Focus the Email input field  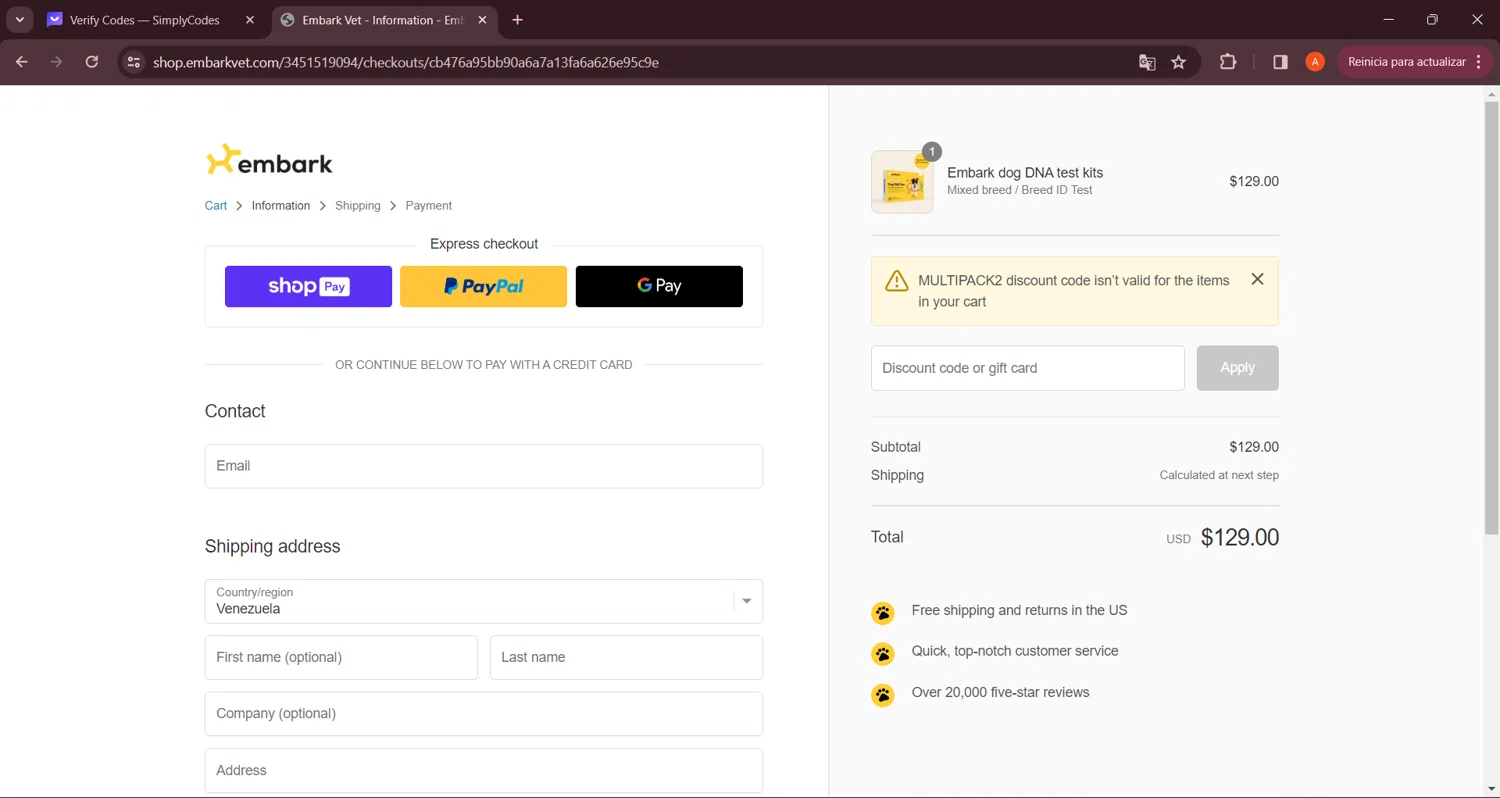click(x=484, y=466)
